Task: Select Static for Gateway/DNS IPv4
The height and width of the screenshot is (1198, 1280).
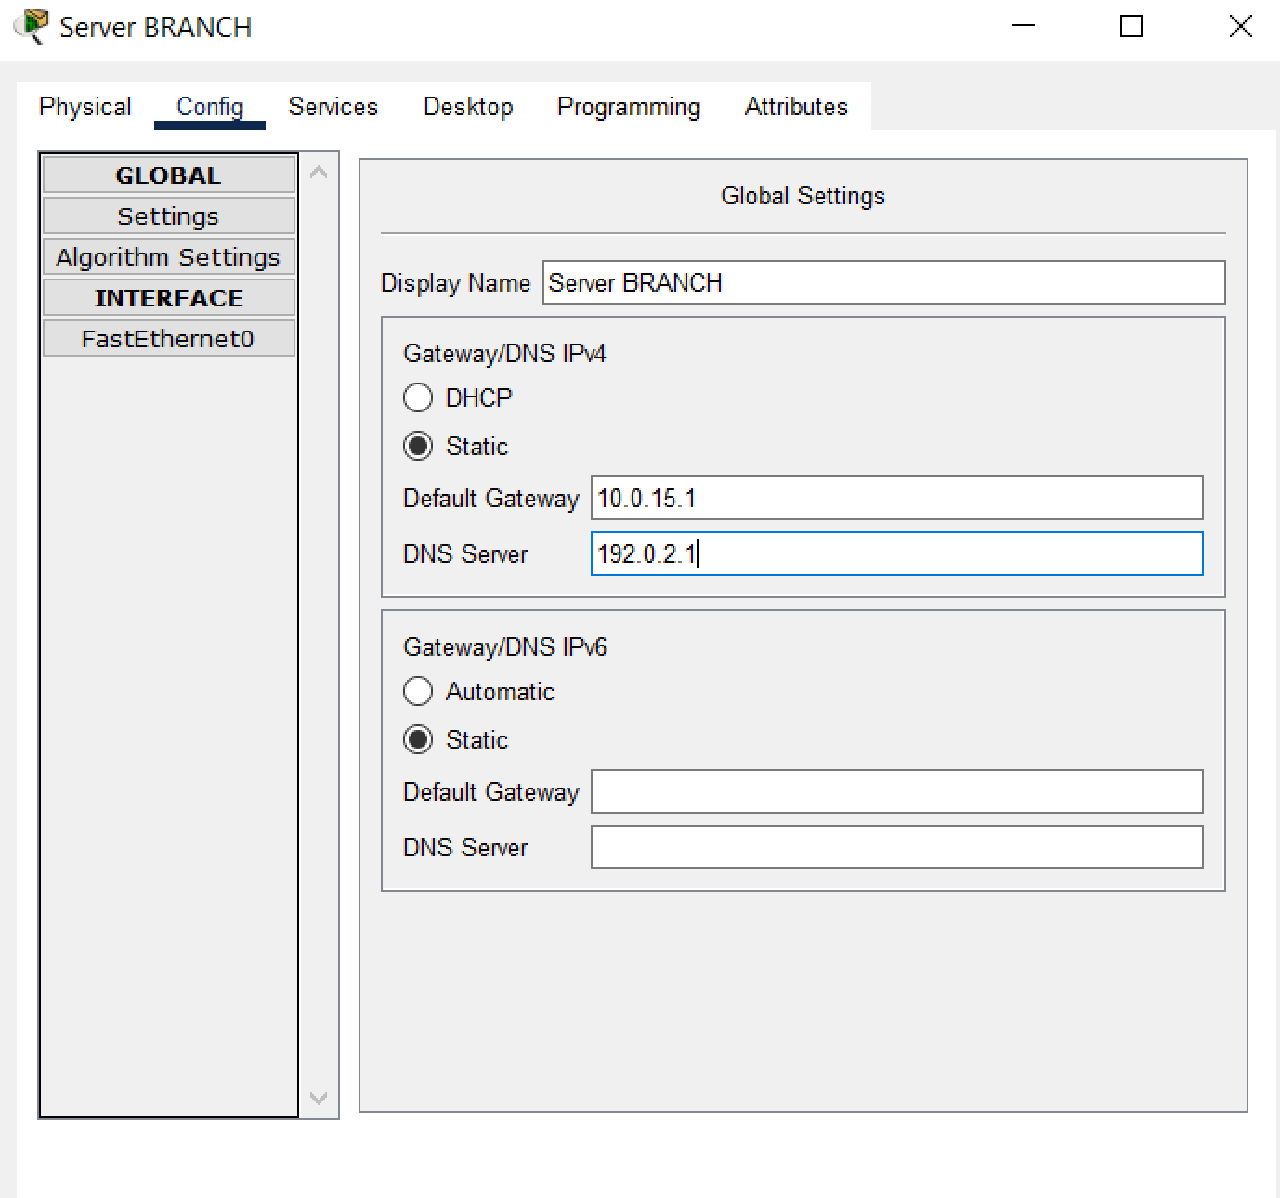Action: pos(418,446)
